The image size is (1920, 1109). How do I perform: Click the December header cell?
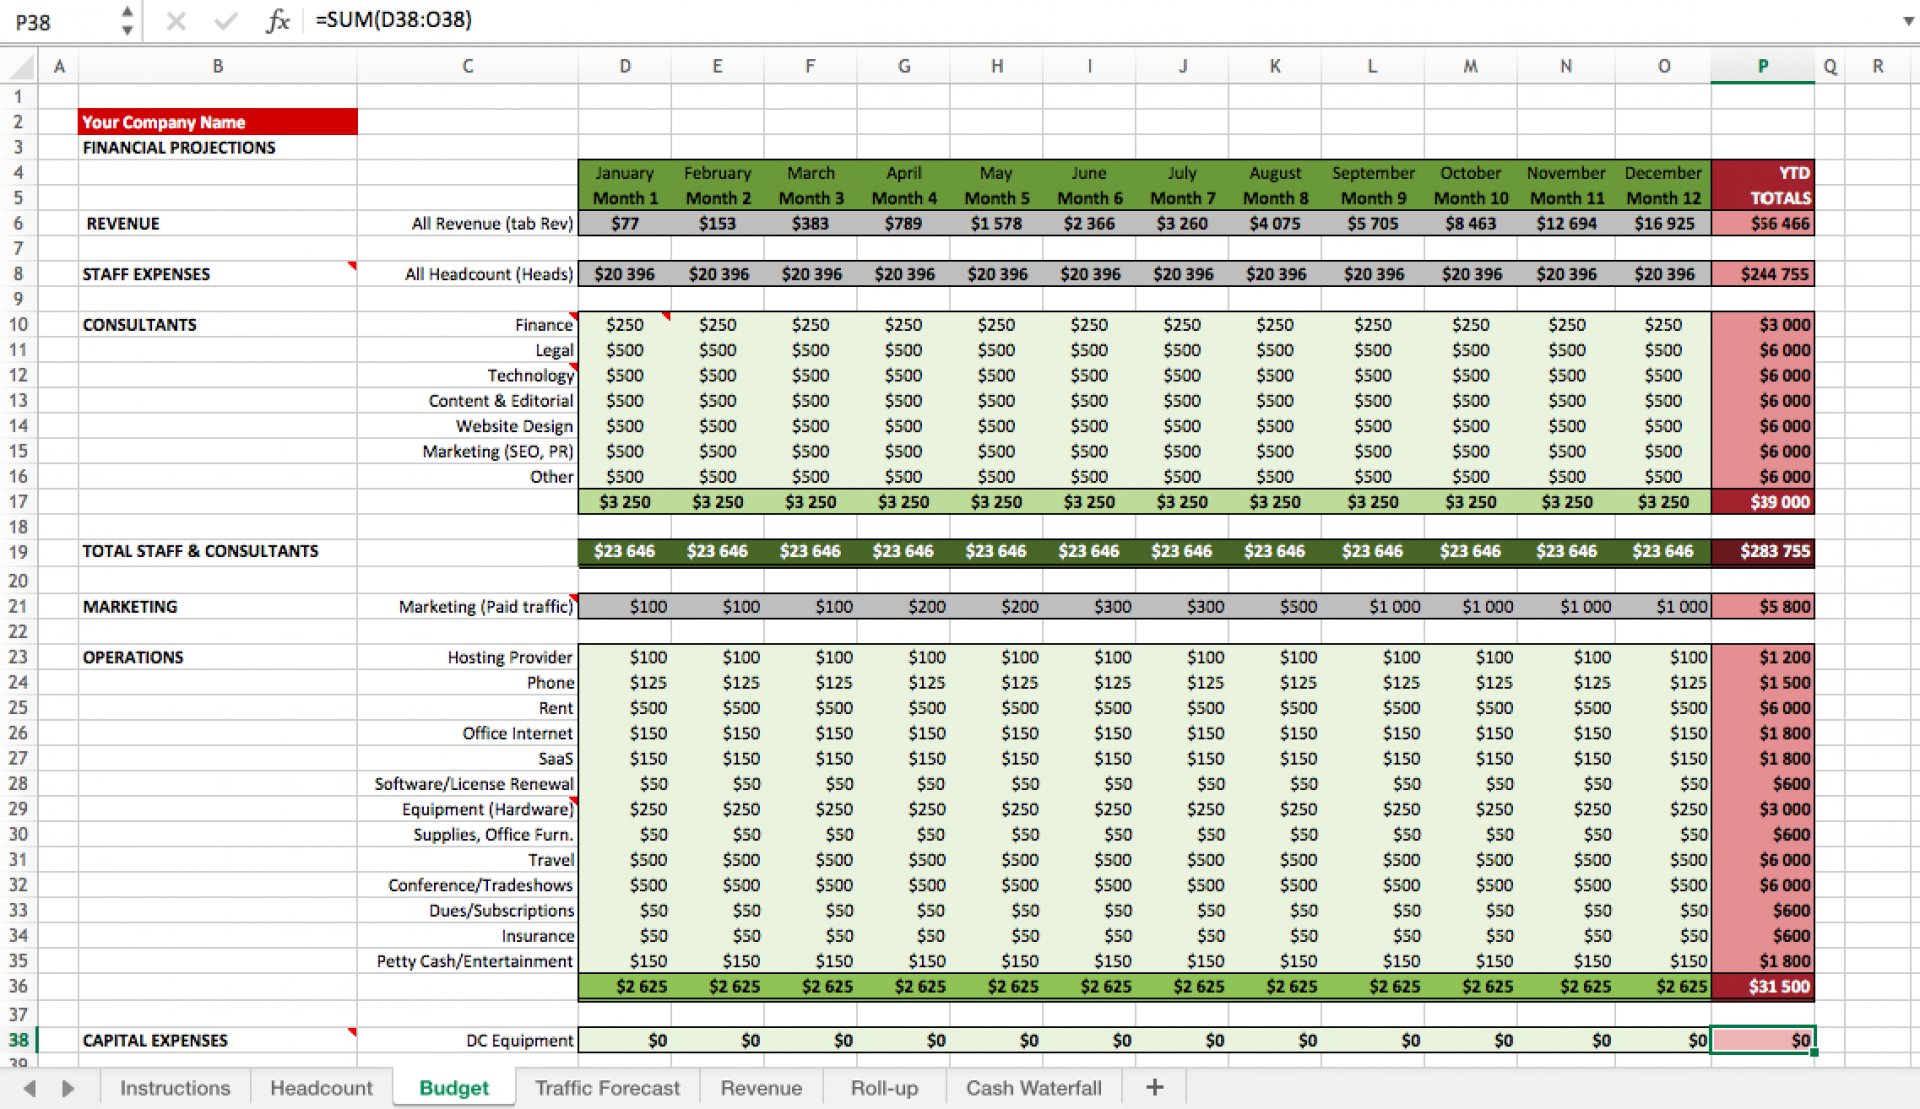click(x=1664, y=173)
